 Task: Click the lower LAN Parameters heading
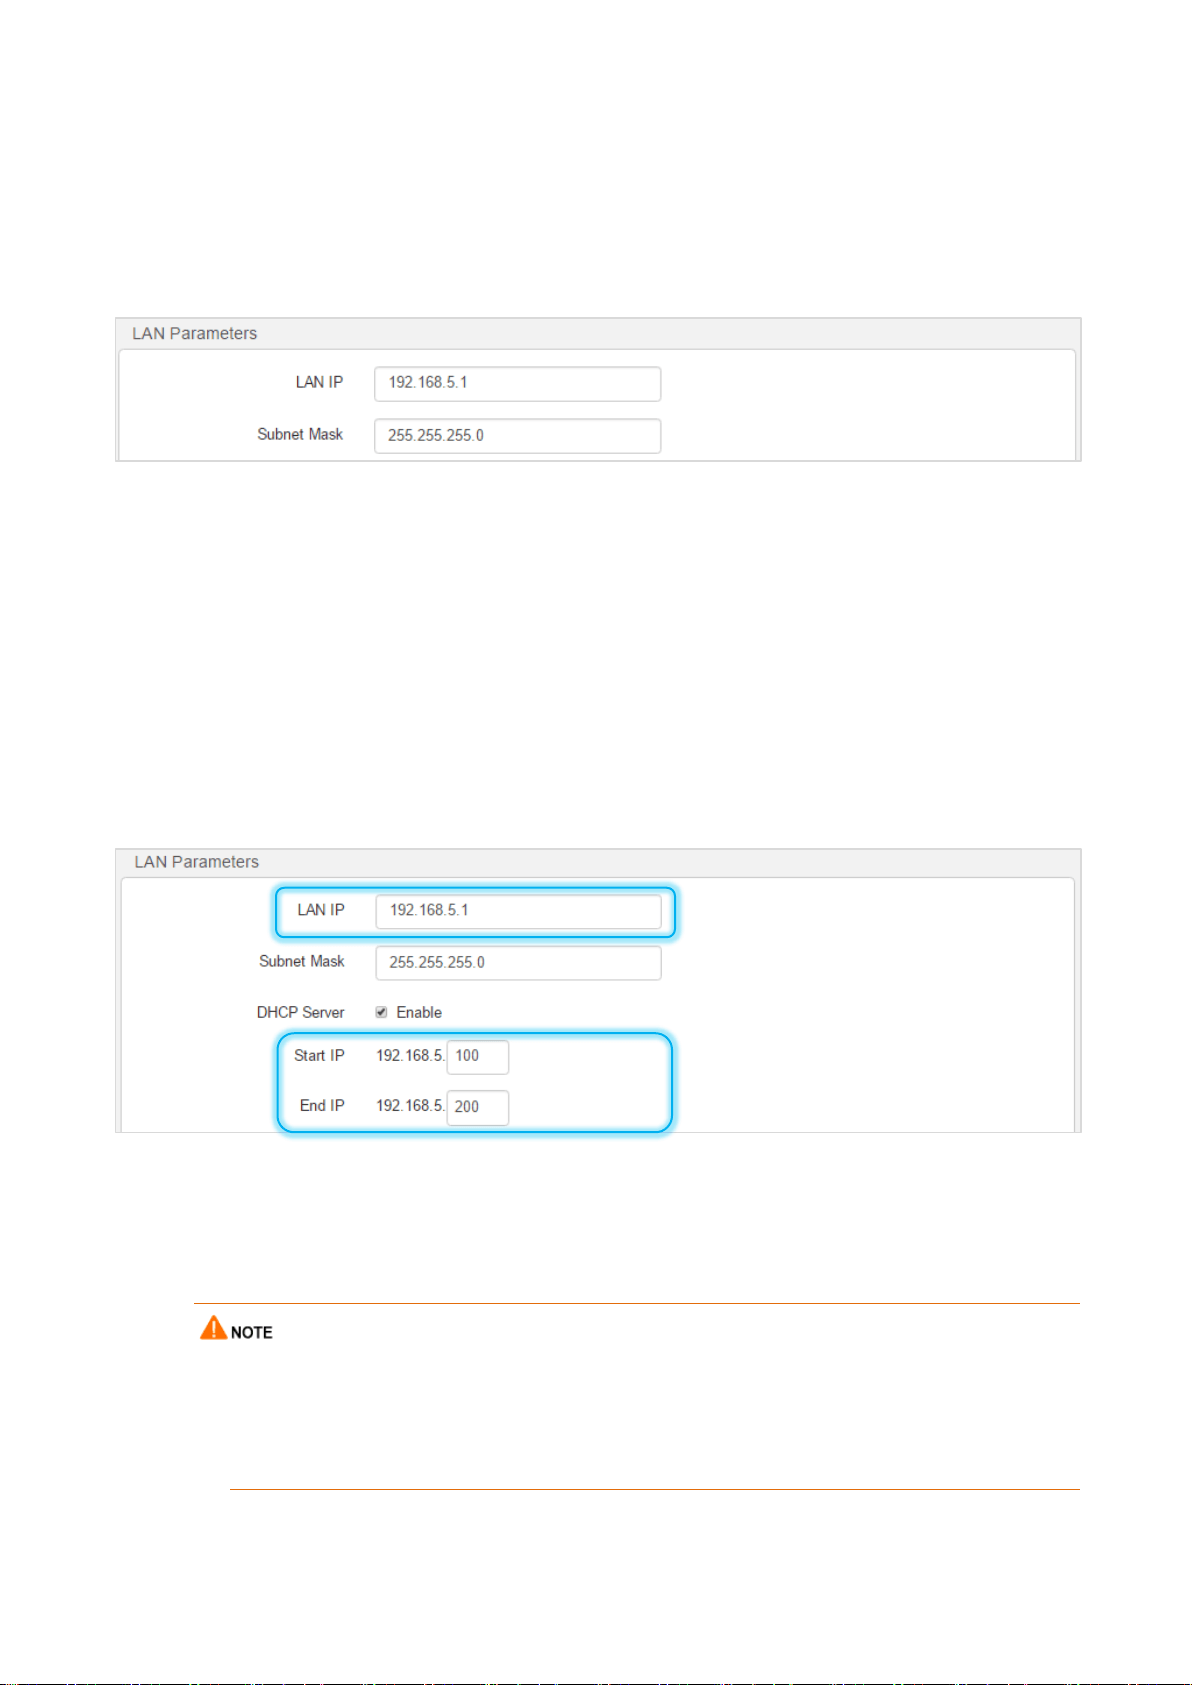tap(197, 862)
